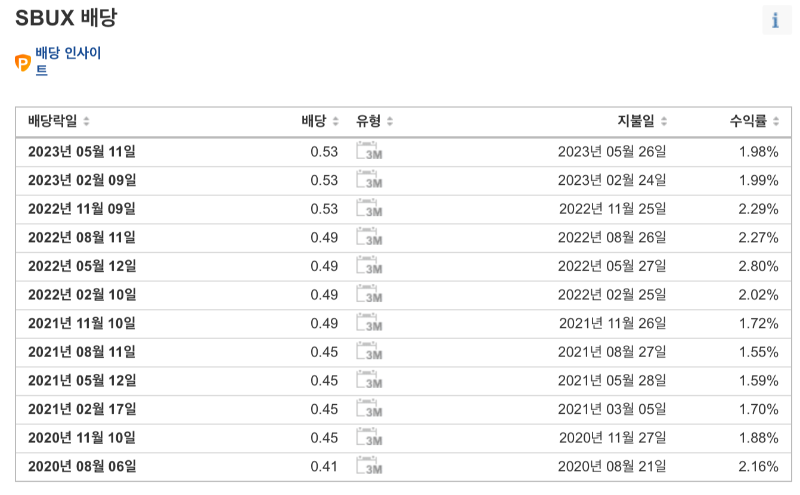Image resolution: width=800 pixels, height=495 pixels.
Task: Click the 2.29% yield value
Action: point(759,209)
